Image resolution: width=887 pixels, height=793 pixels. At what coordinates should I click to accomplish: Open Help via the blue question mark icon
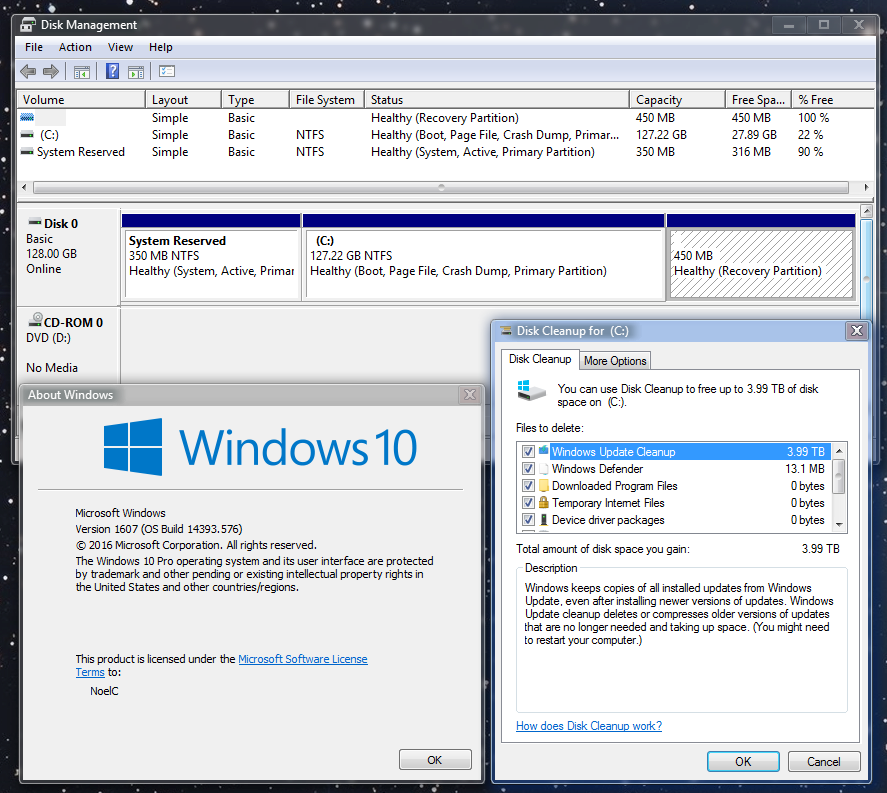pos(112,71)
